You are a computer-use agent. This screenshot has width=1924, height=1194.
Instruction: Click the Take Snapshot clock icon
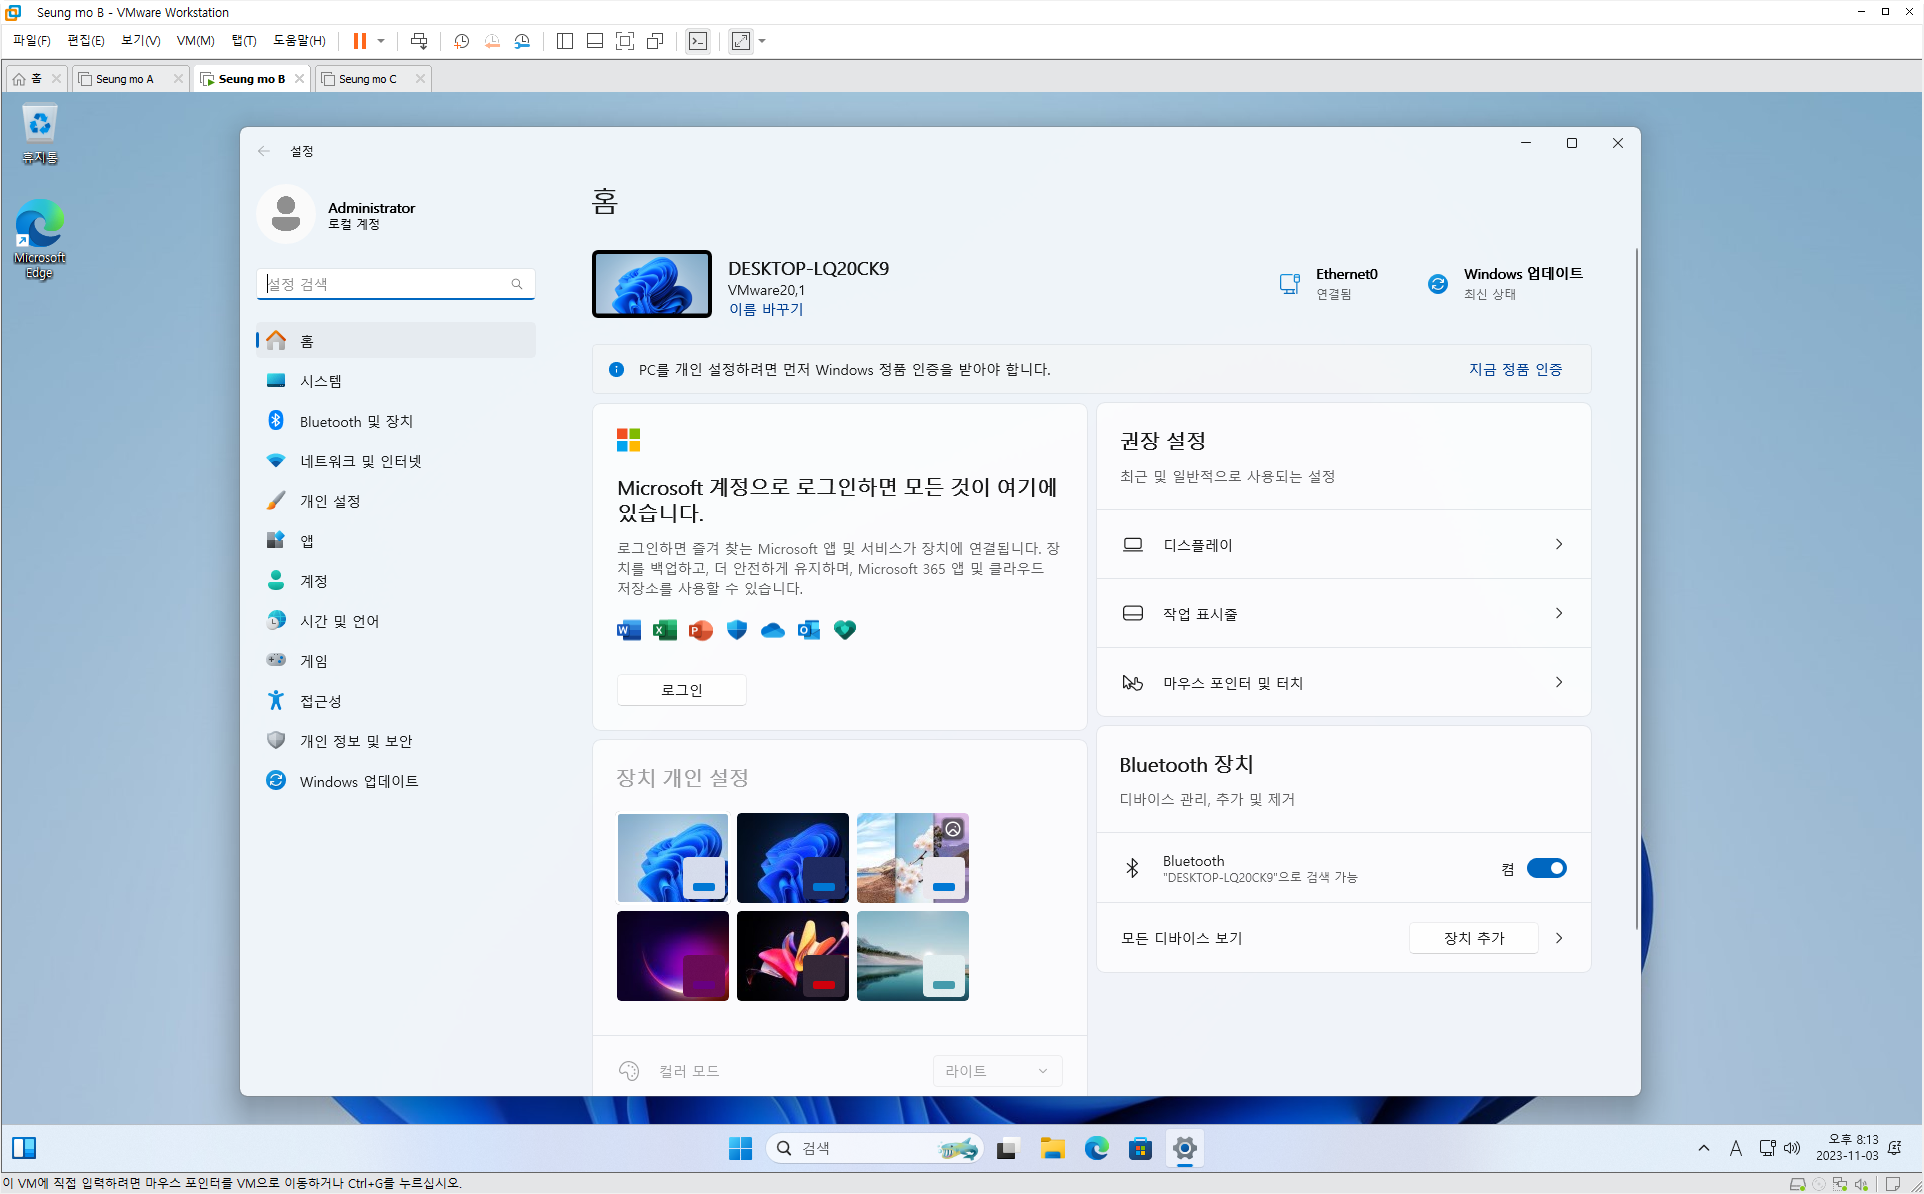click(x=461, y=41)
